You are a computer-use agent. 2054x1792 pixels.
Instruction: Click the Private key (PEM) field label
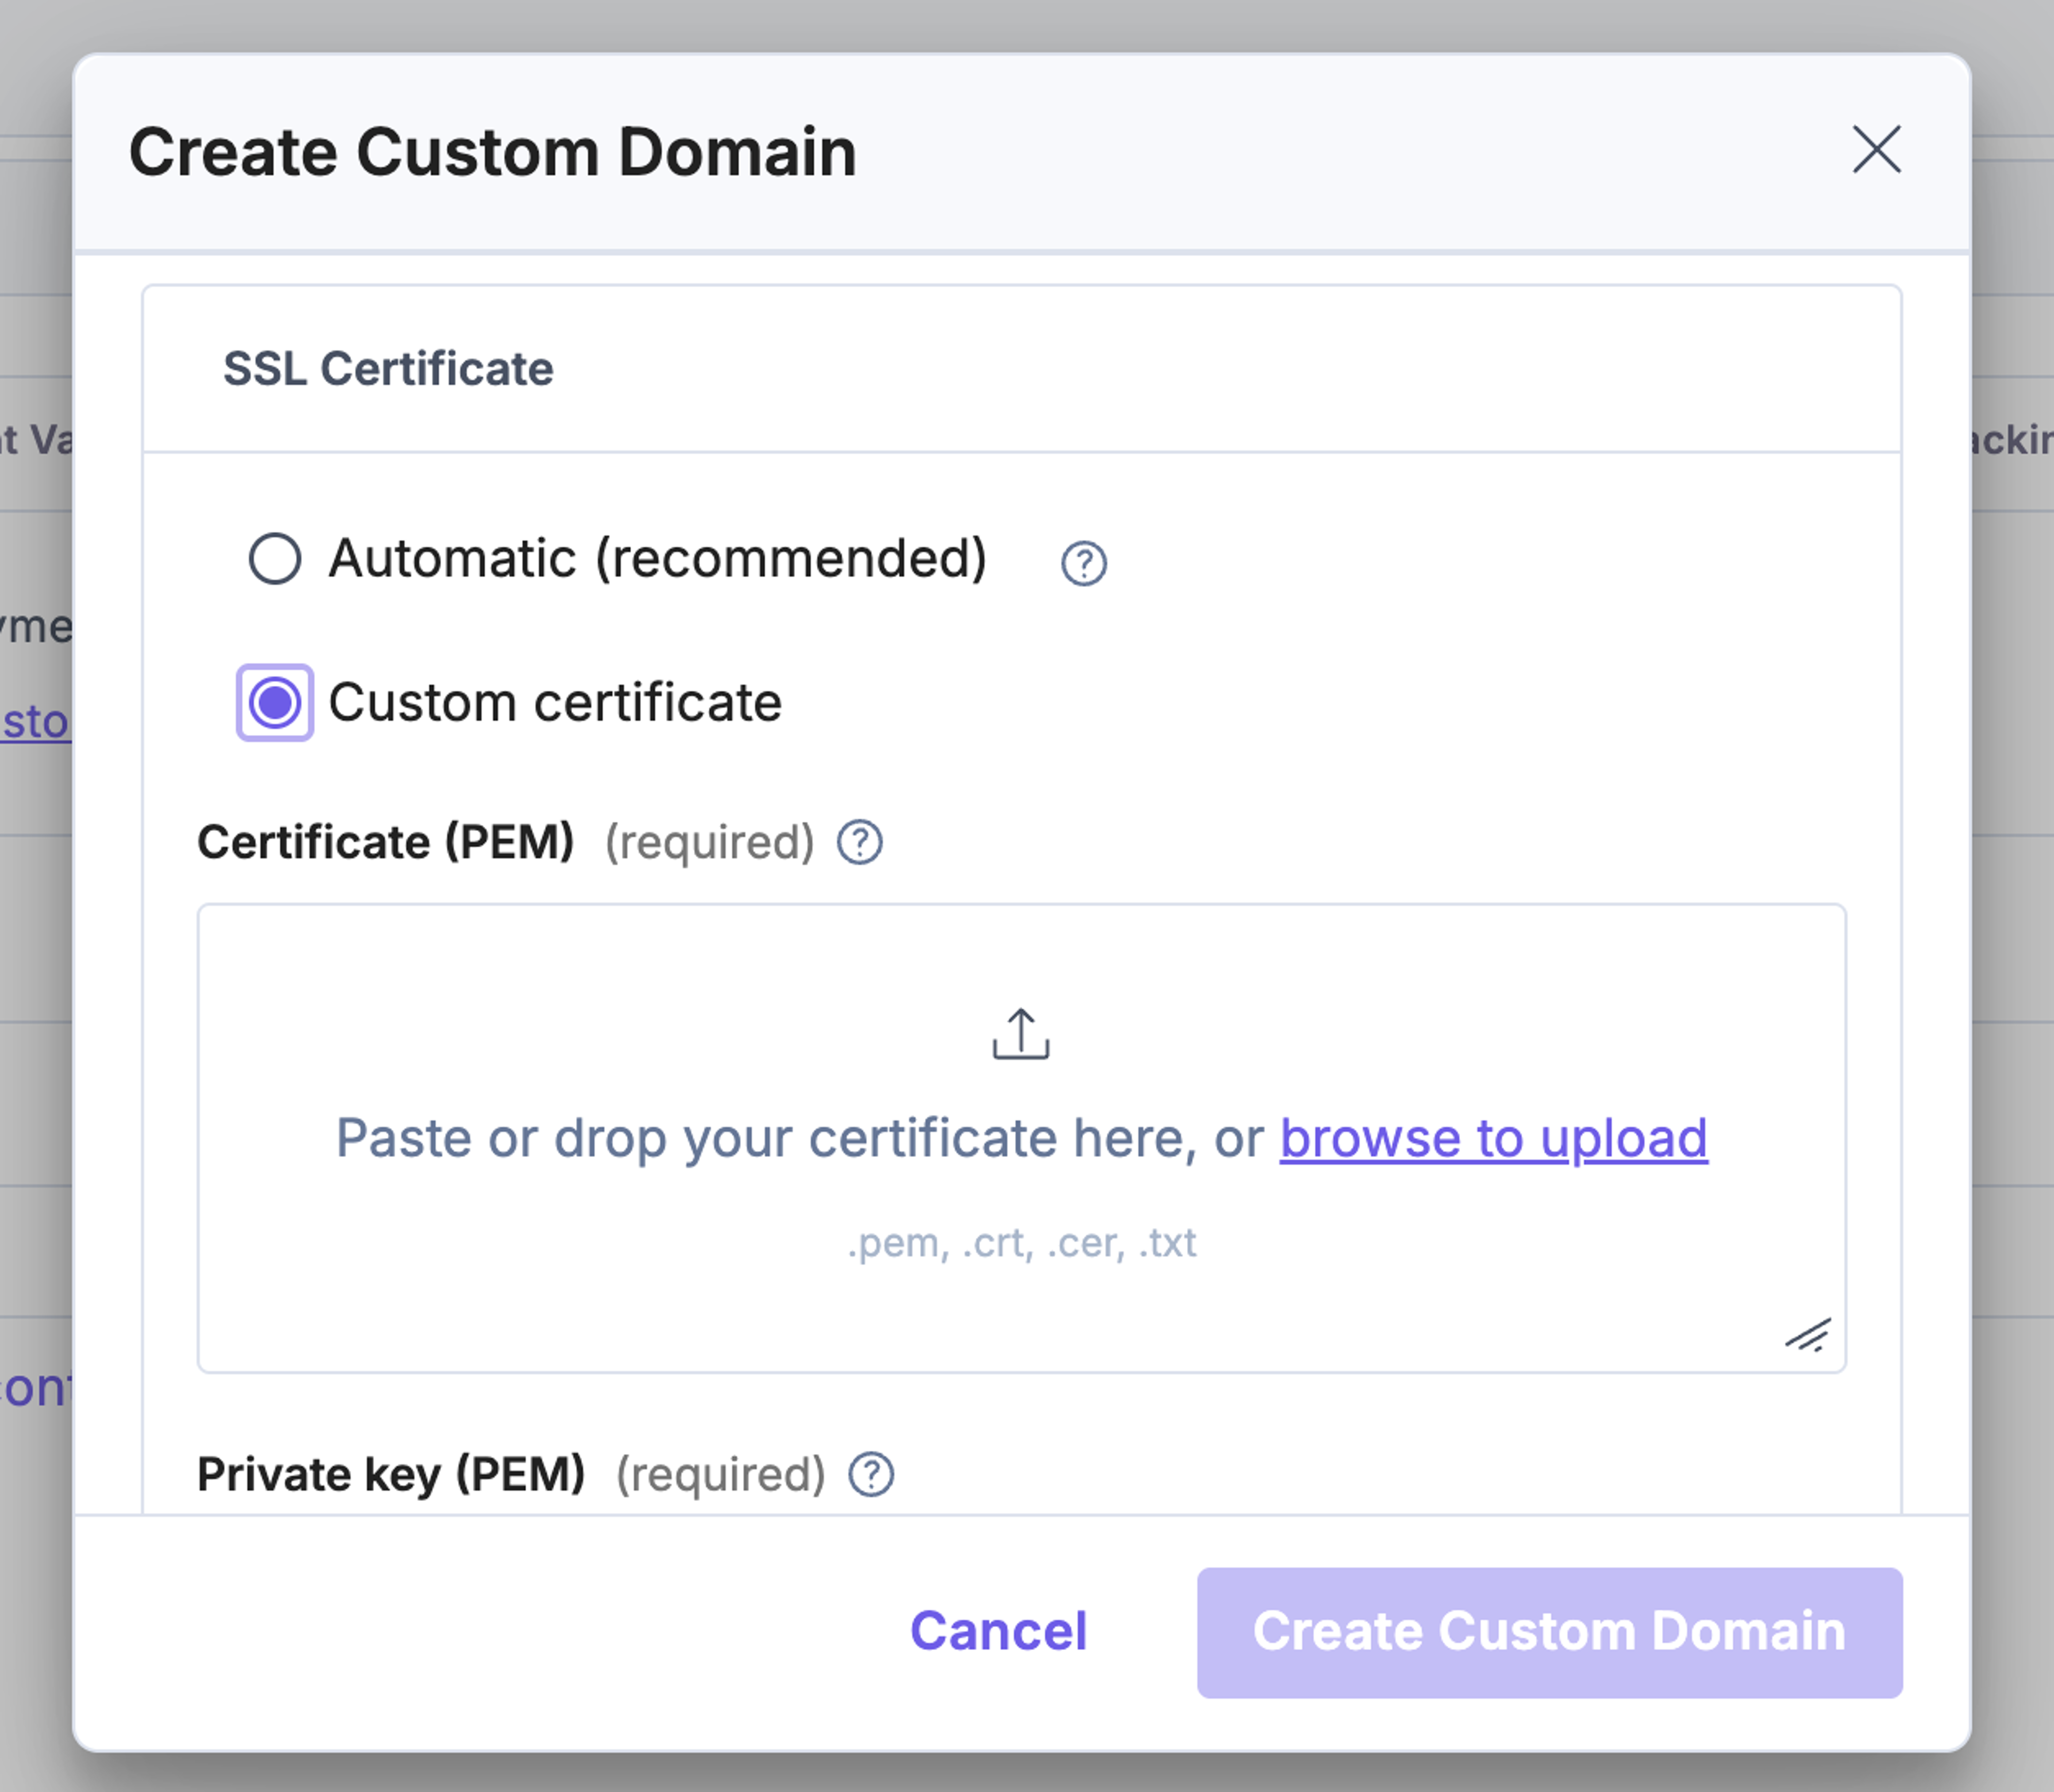coord(391,1474)
